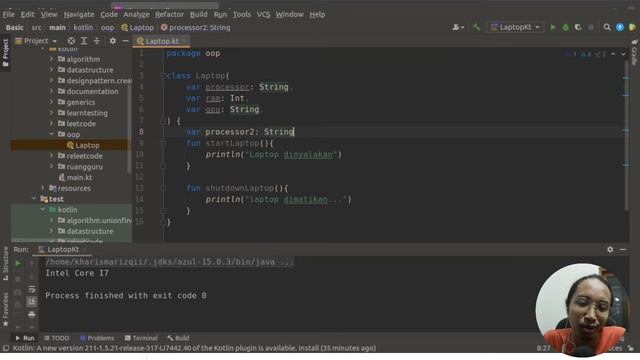Open the Build tool window tab
The image size is (640, 360).
(x=178, y=338)
